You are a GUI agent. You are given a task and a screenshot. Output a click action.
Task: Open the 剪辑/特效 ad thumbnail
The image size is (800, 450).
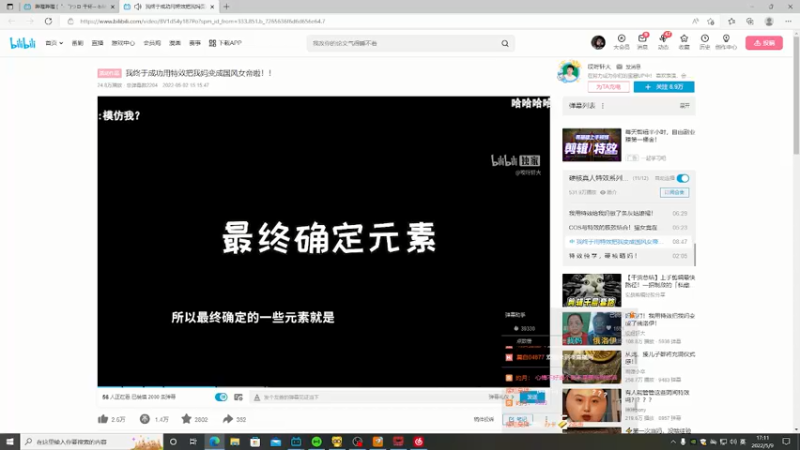[591, 145]
